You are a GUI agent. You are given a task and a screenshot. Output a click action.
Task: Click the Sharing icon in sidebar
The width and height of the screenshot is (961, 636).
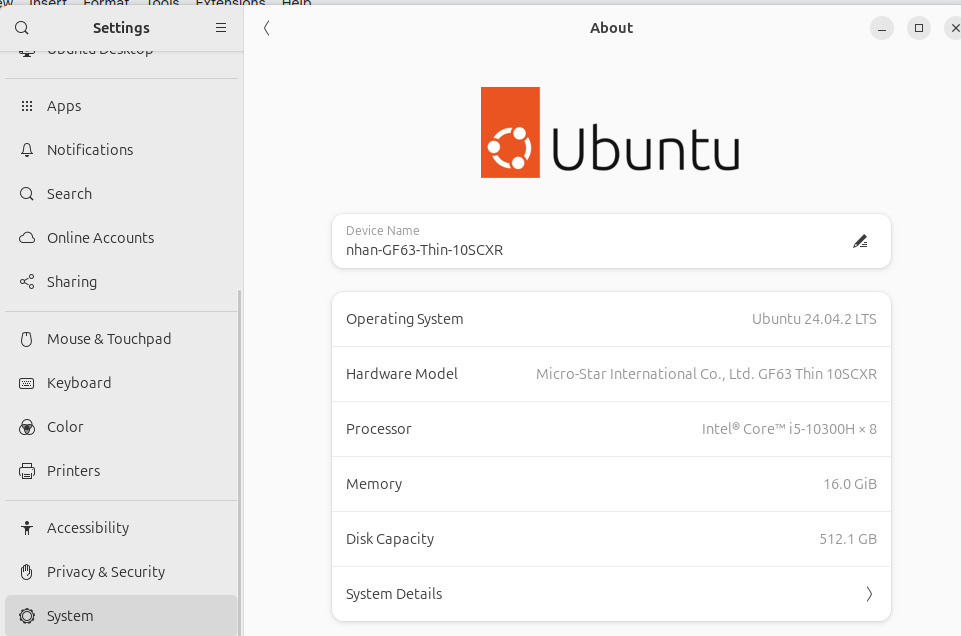click(x=27, y=282)
